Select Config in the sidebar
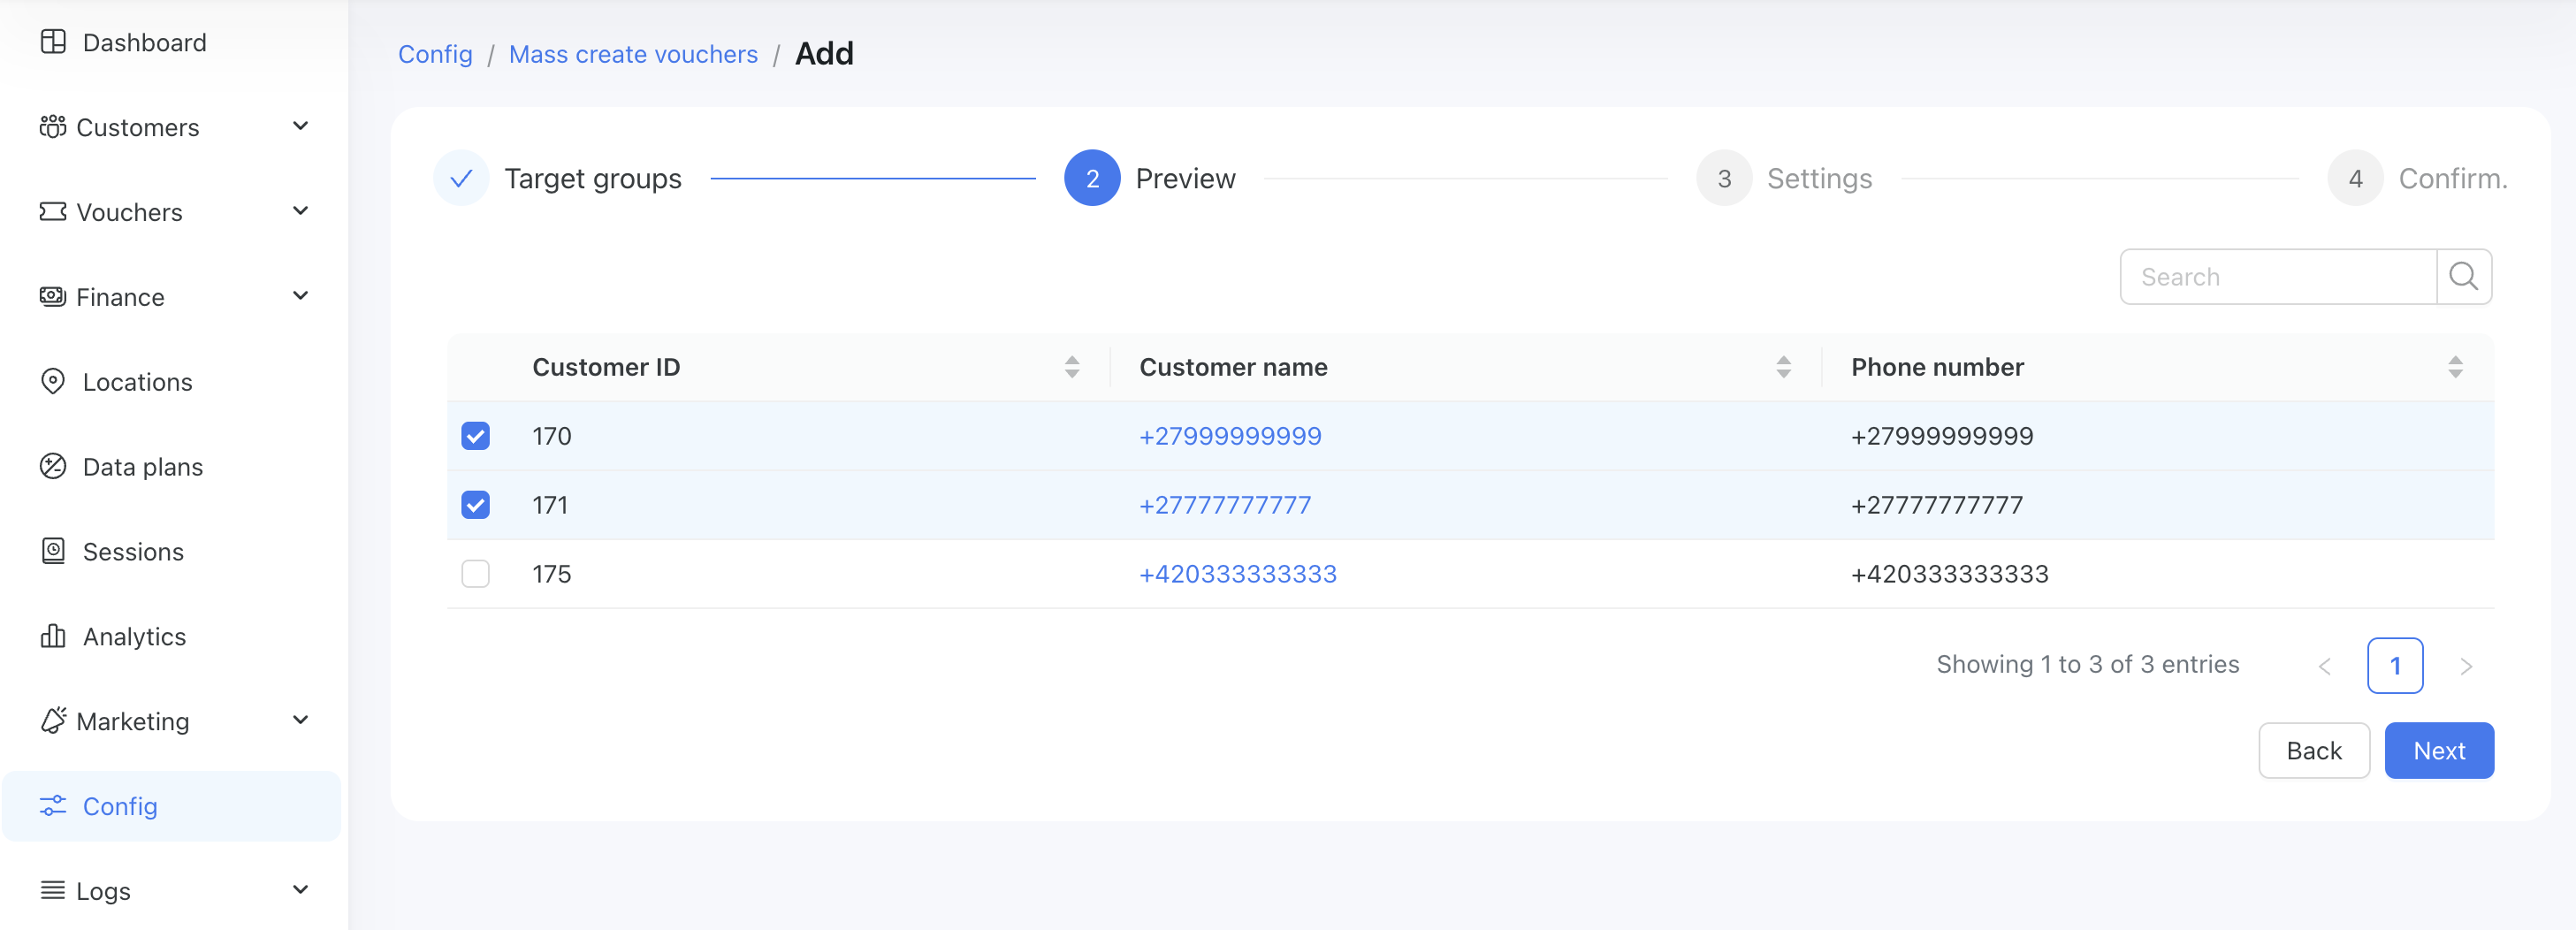Viewport: 2576px width, 930px height. pos(171,806)
